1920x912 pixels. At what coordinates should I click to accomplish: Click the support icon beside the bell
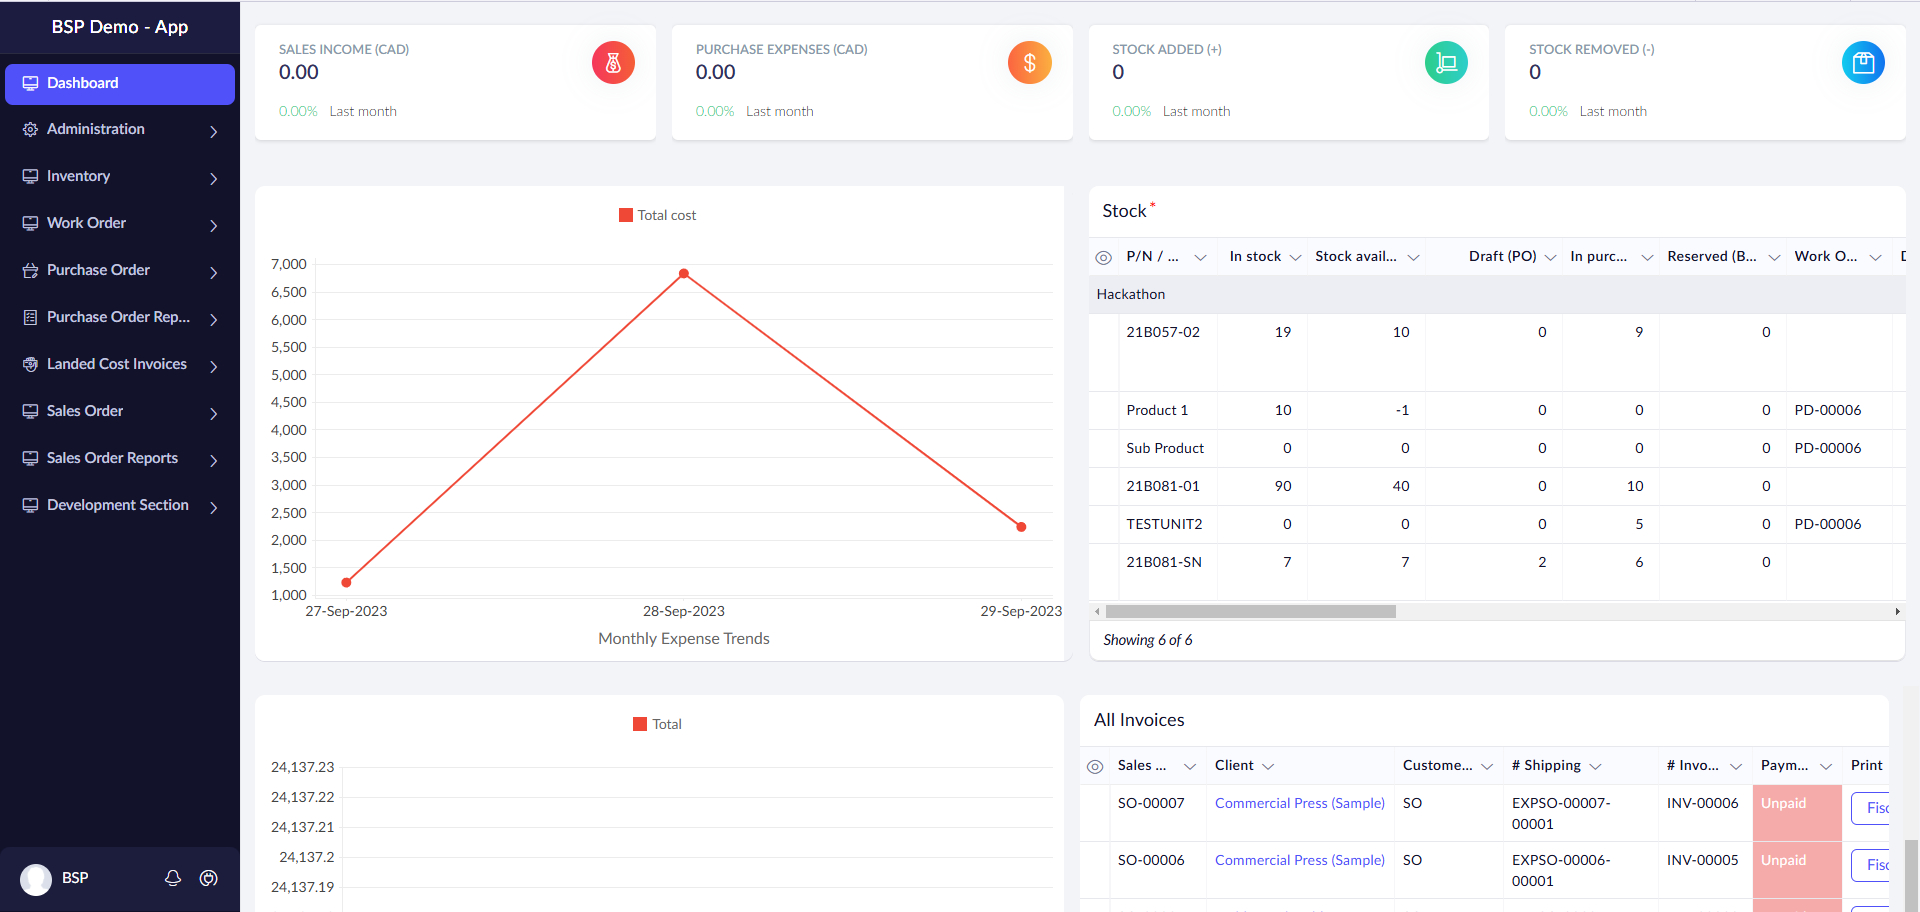209,878
